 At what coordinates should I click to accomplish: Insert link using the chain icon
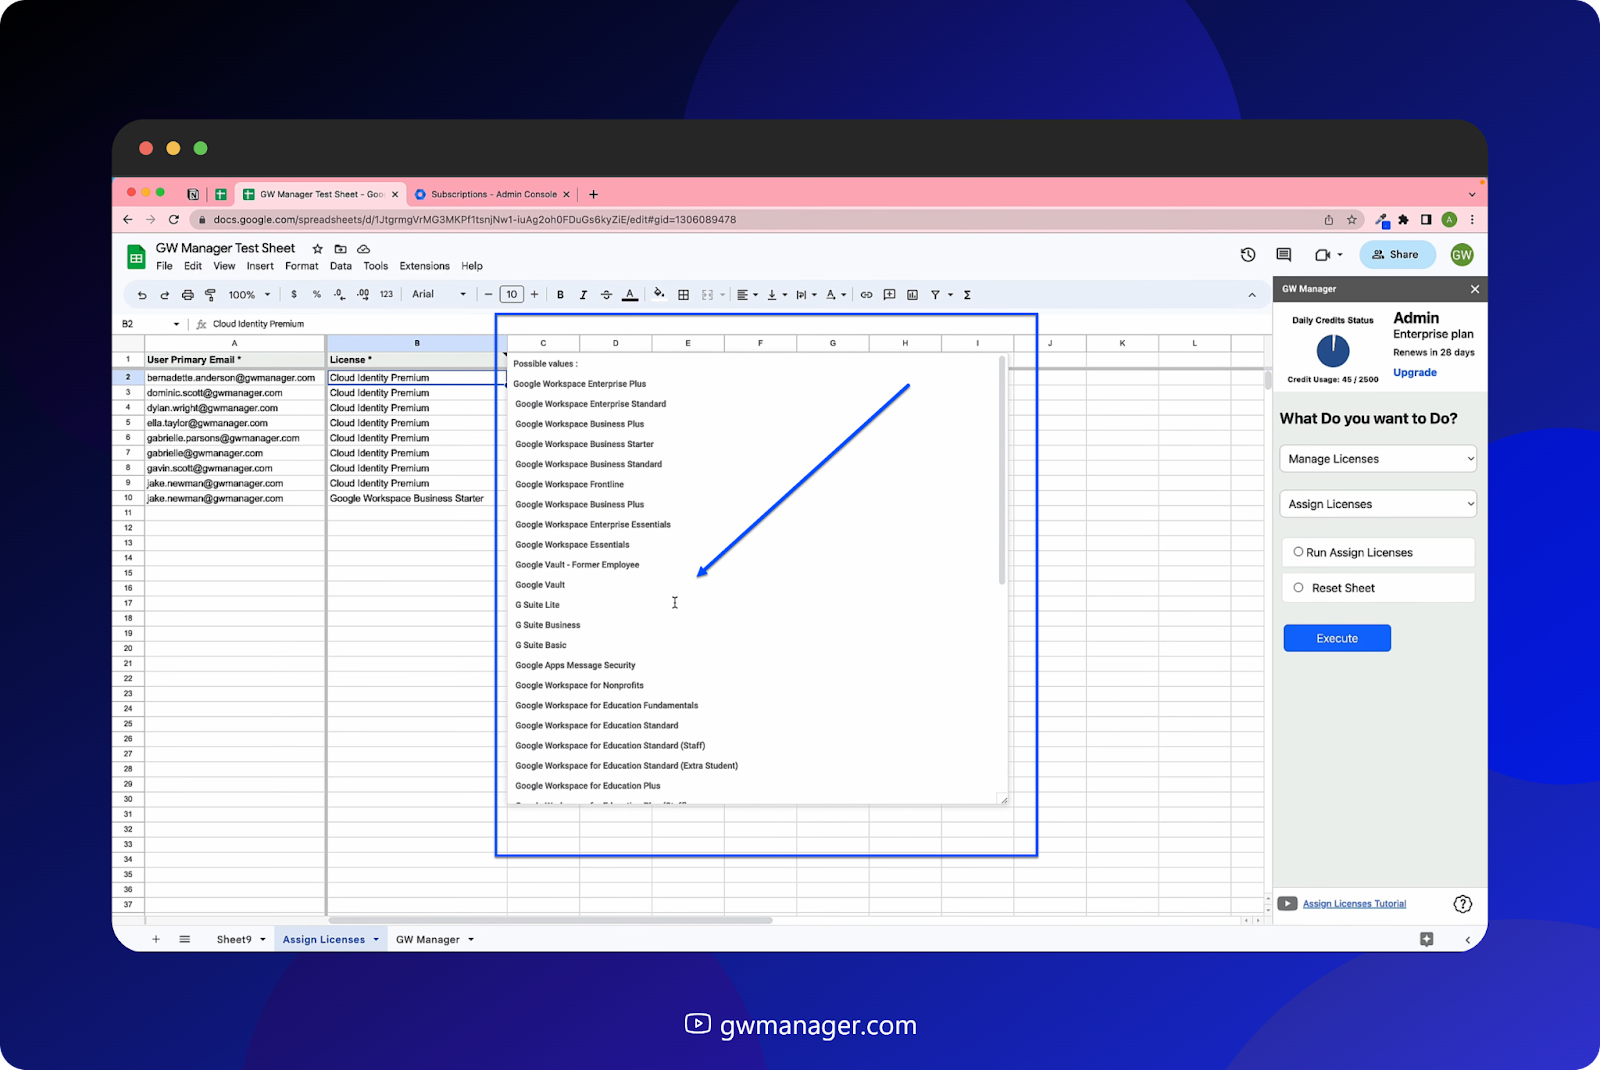[x=866, y=295]
